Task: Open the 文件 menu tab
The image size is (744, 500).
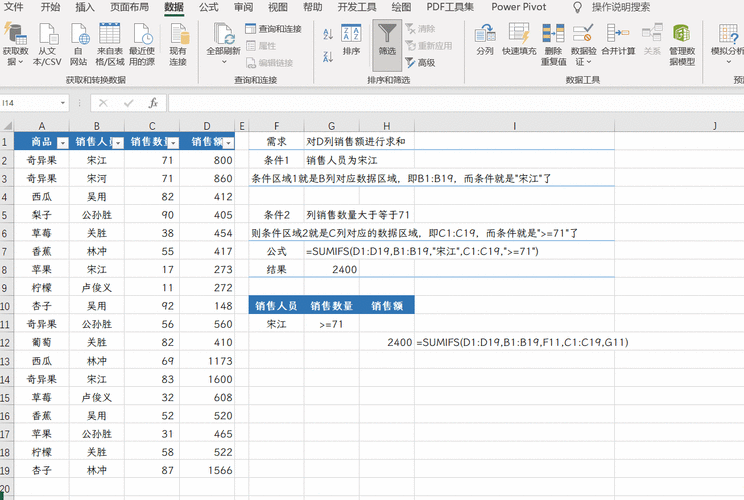Action: click(13, 7)
